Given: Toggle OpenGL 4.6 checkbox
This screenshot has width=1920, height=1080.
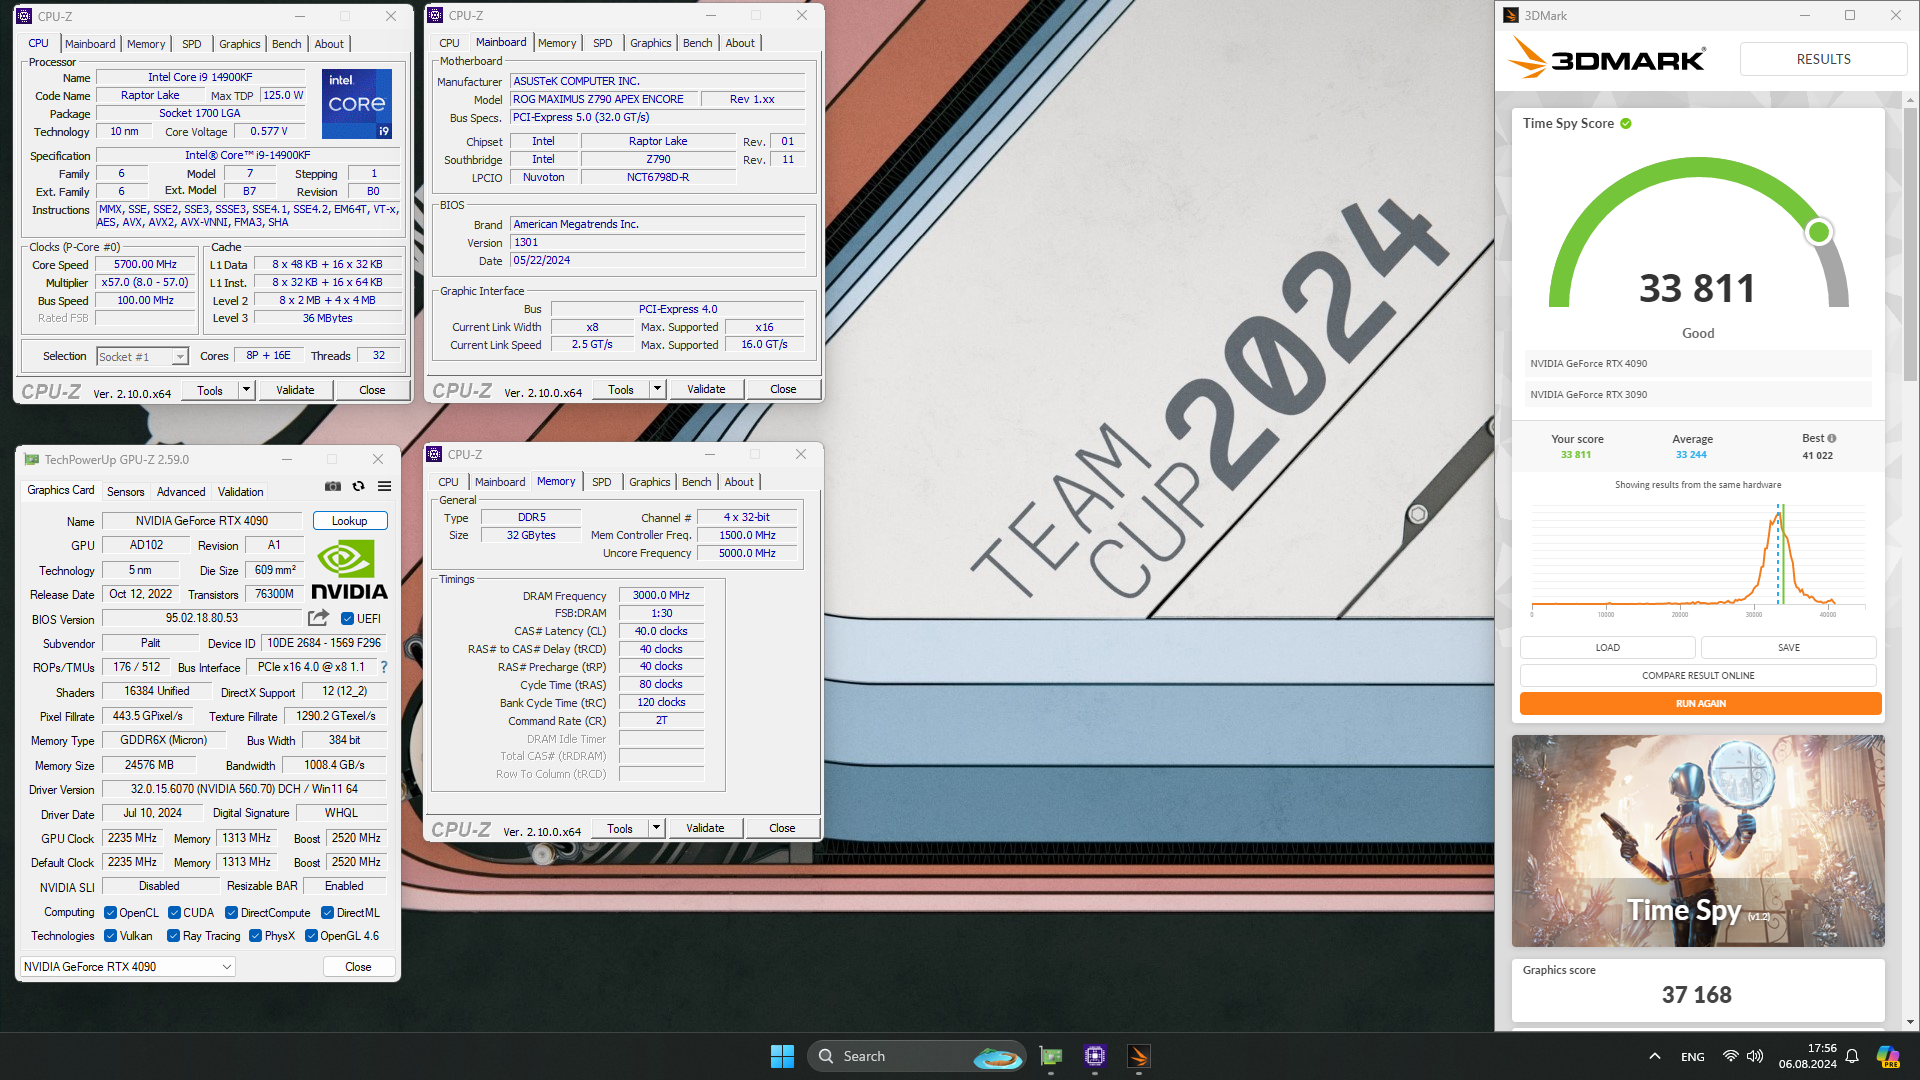Looking at the screenshot, I should pos(311,936).
